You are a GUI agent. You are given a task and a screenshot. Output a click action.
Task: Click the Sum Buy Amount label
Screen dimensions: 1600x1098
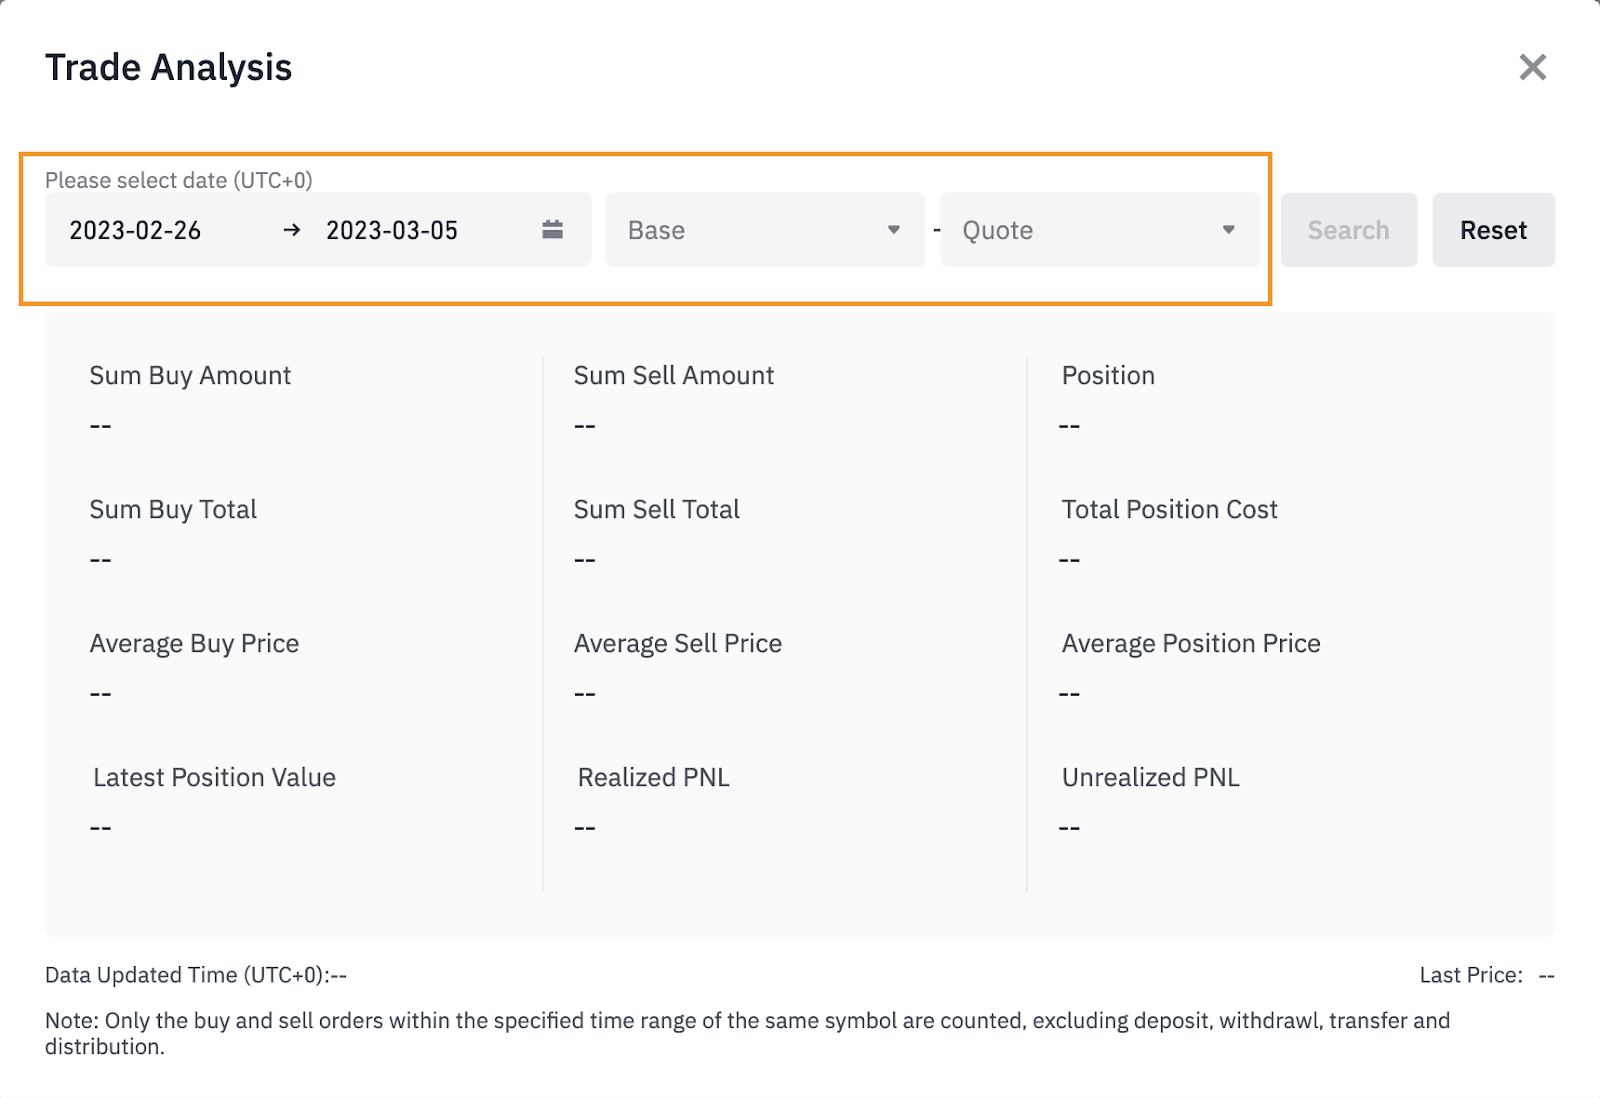(x=190, y=375)
